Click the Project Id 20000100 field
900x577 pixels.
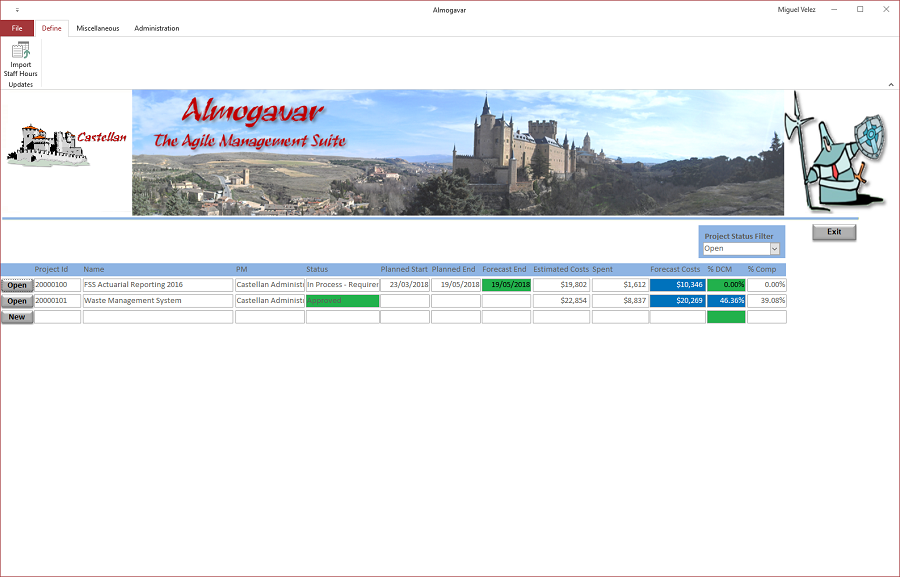point(57,285)
